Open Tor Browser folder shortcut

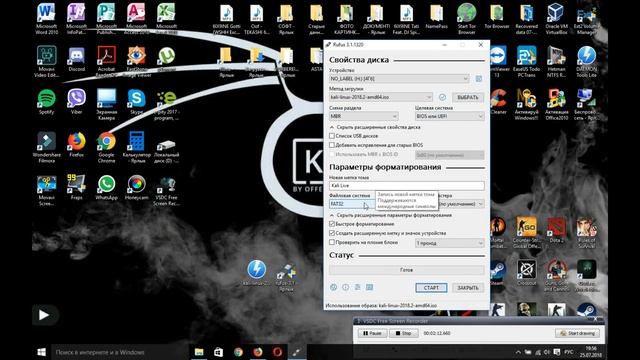tap(497, 16)
